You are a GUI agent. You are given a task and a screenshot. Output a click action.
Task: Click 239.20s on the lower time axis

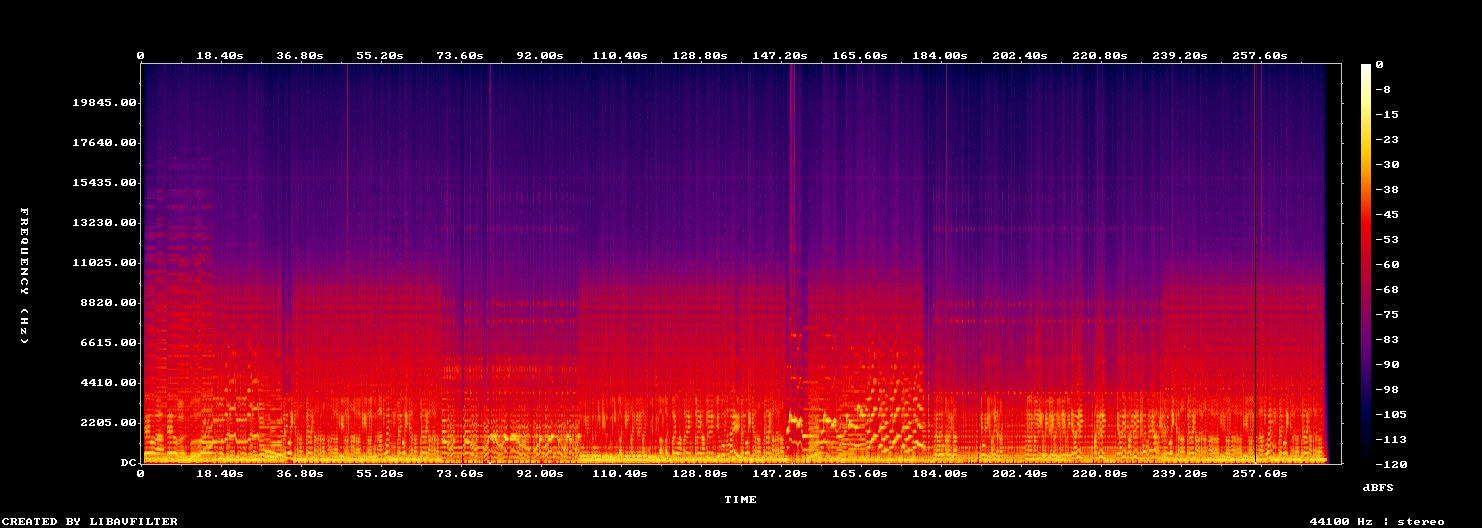point(1180,473)
